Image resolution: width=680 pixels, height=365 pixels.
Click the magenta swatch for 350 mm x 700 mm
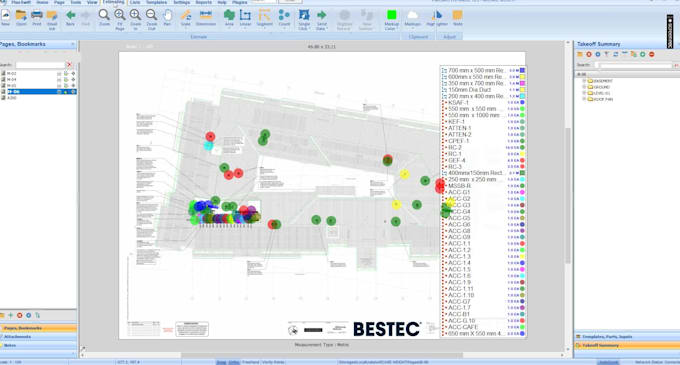(x=523, y=83)
